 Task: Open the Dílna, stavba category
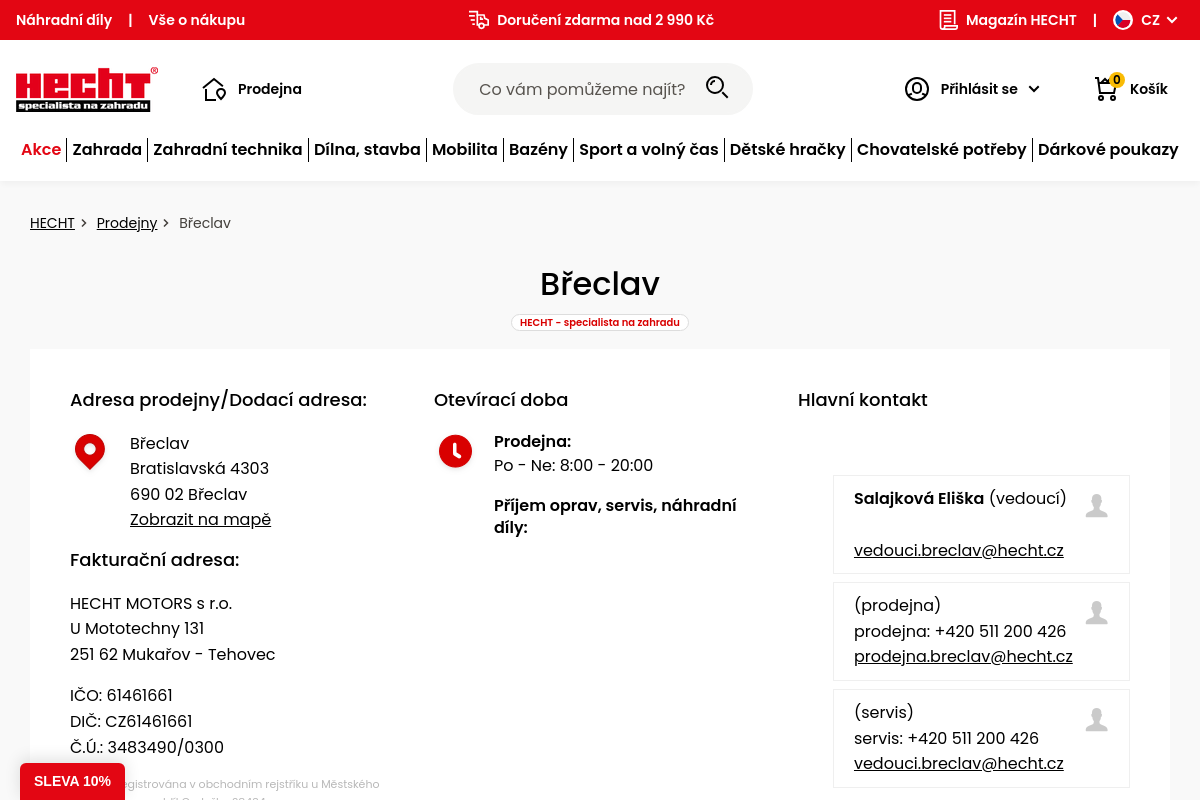click(367, 150)
